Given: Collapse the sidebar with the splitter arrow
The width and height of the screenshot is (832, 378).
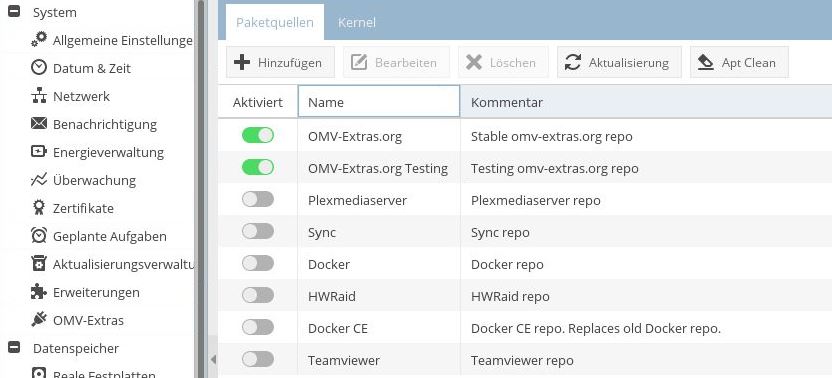Looking at the screenshot, I should (x=213, y=359).
